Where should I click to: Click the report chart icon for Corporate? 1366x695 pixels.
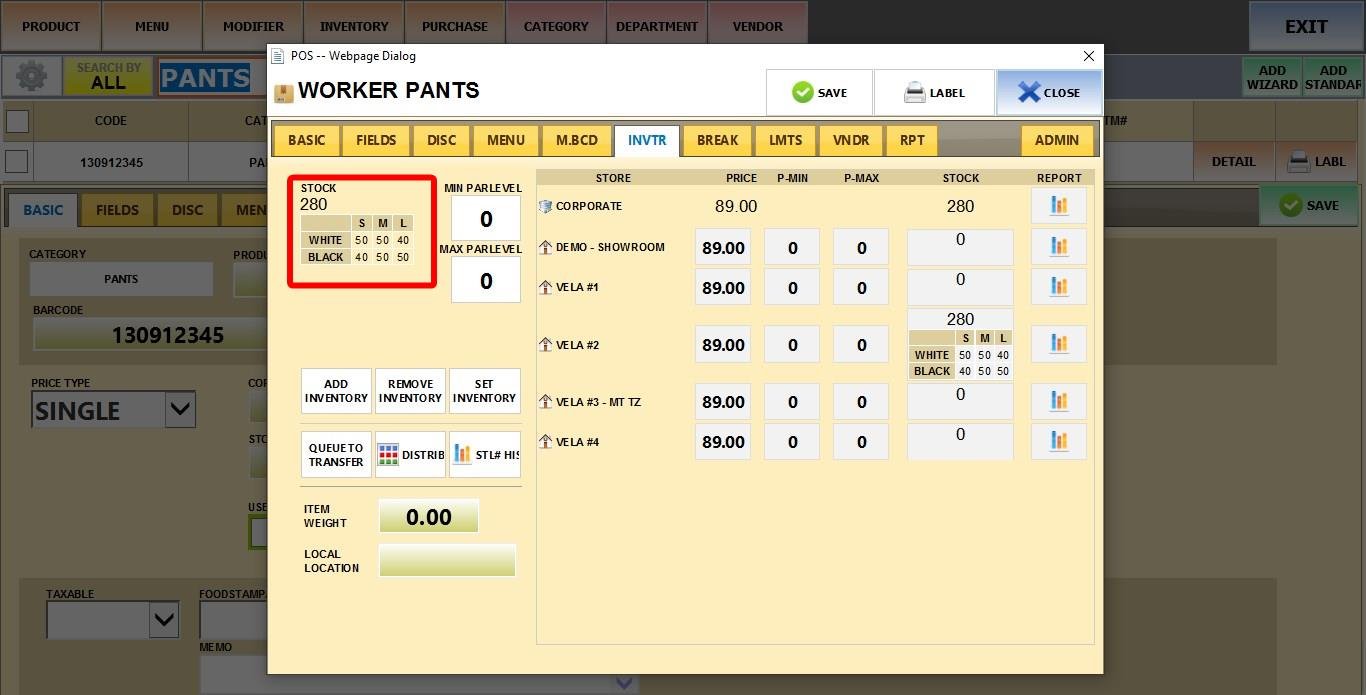pyautogui.click(x=1058, y=206)
